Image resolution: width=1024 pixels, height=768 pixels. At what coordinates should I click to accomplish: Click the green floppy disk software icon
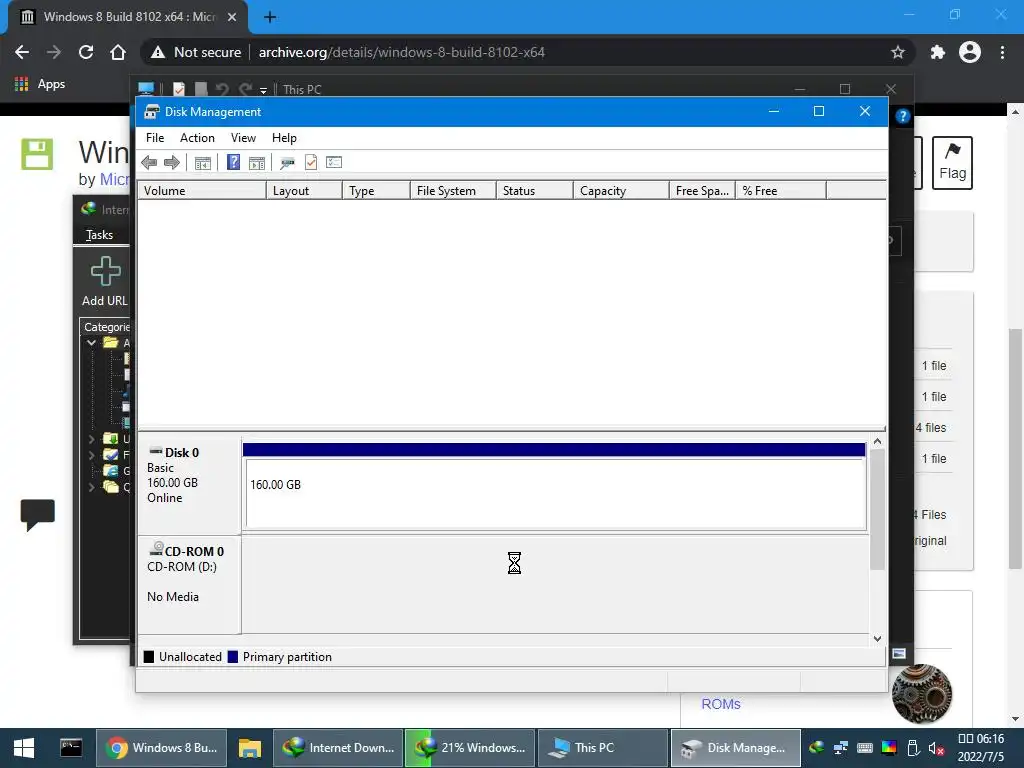click(x=37, y=154)
